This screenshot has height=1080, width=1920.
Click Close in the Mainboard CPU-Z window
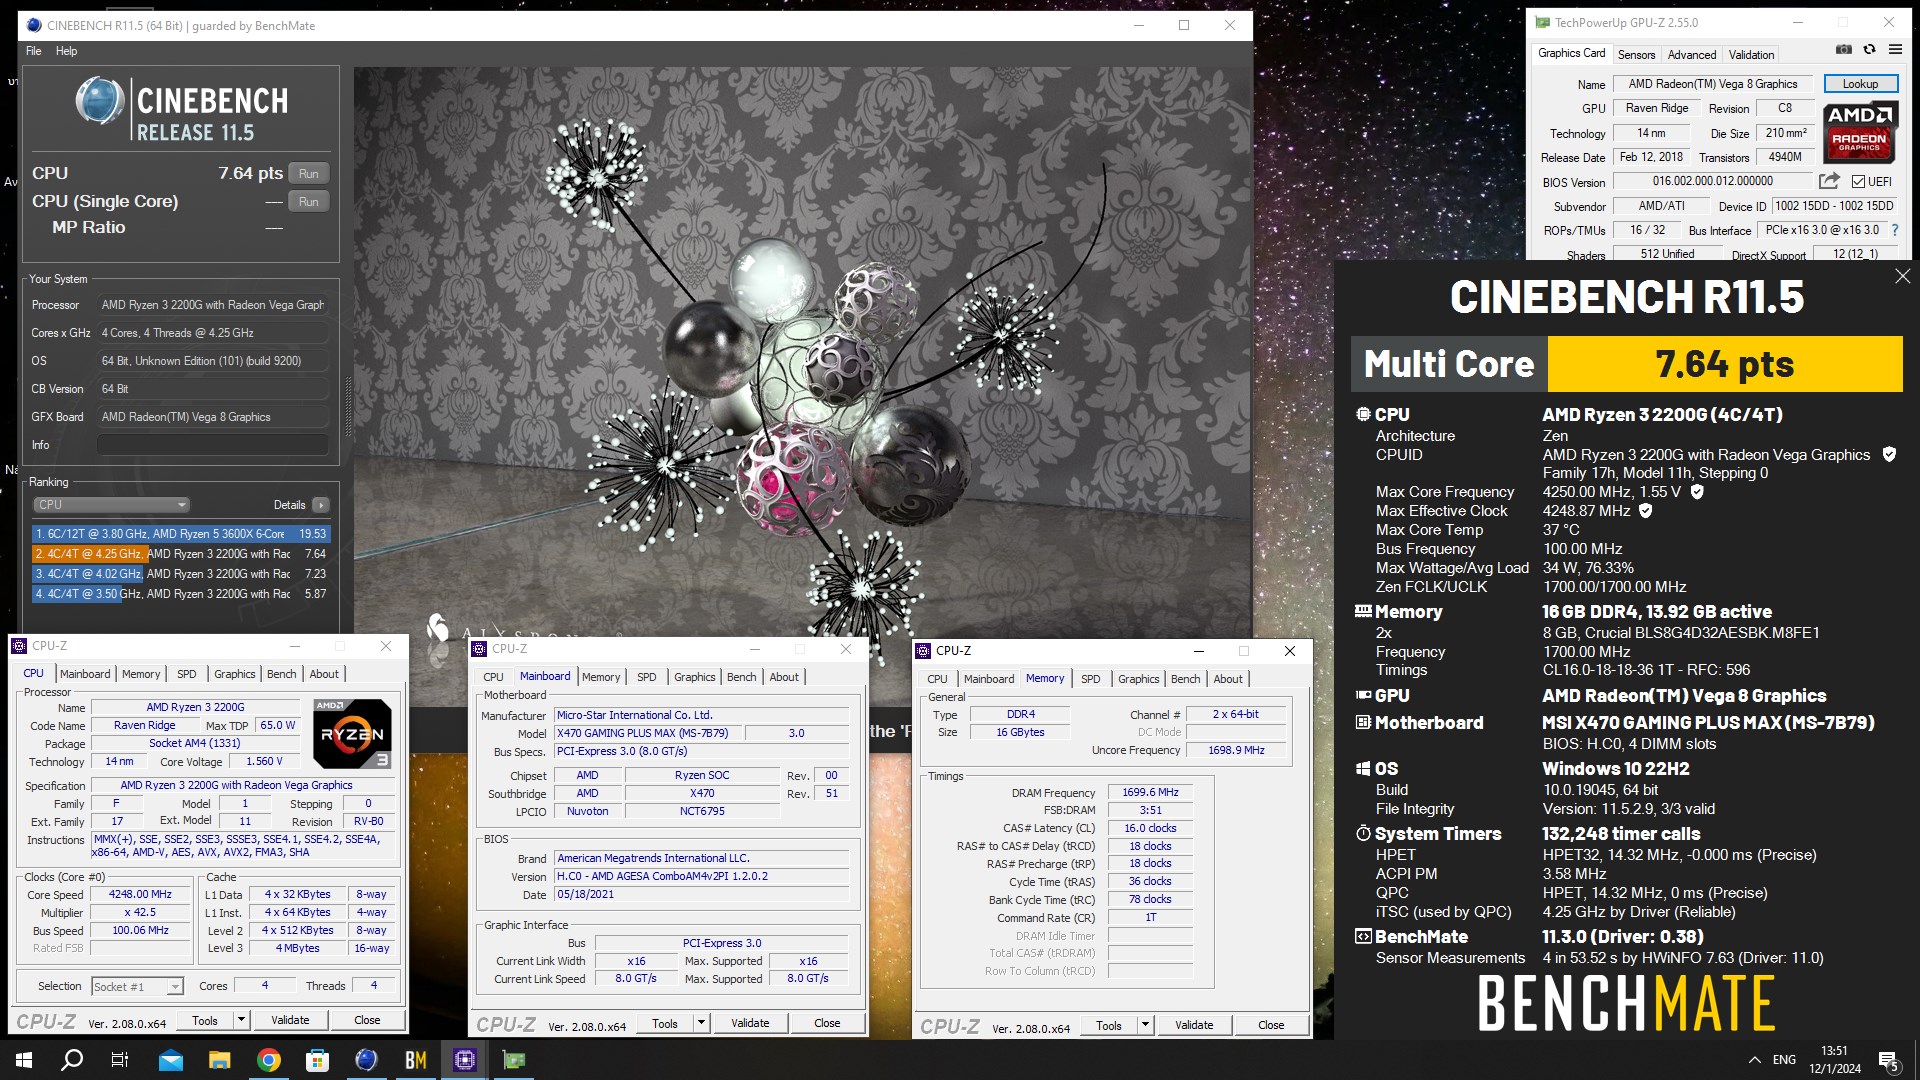pos(827,1023)
